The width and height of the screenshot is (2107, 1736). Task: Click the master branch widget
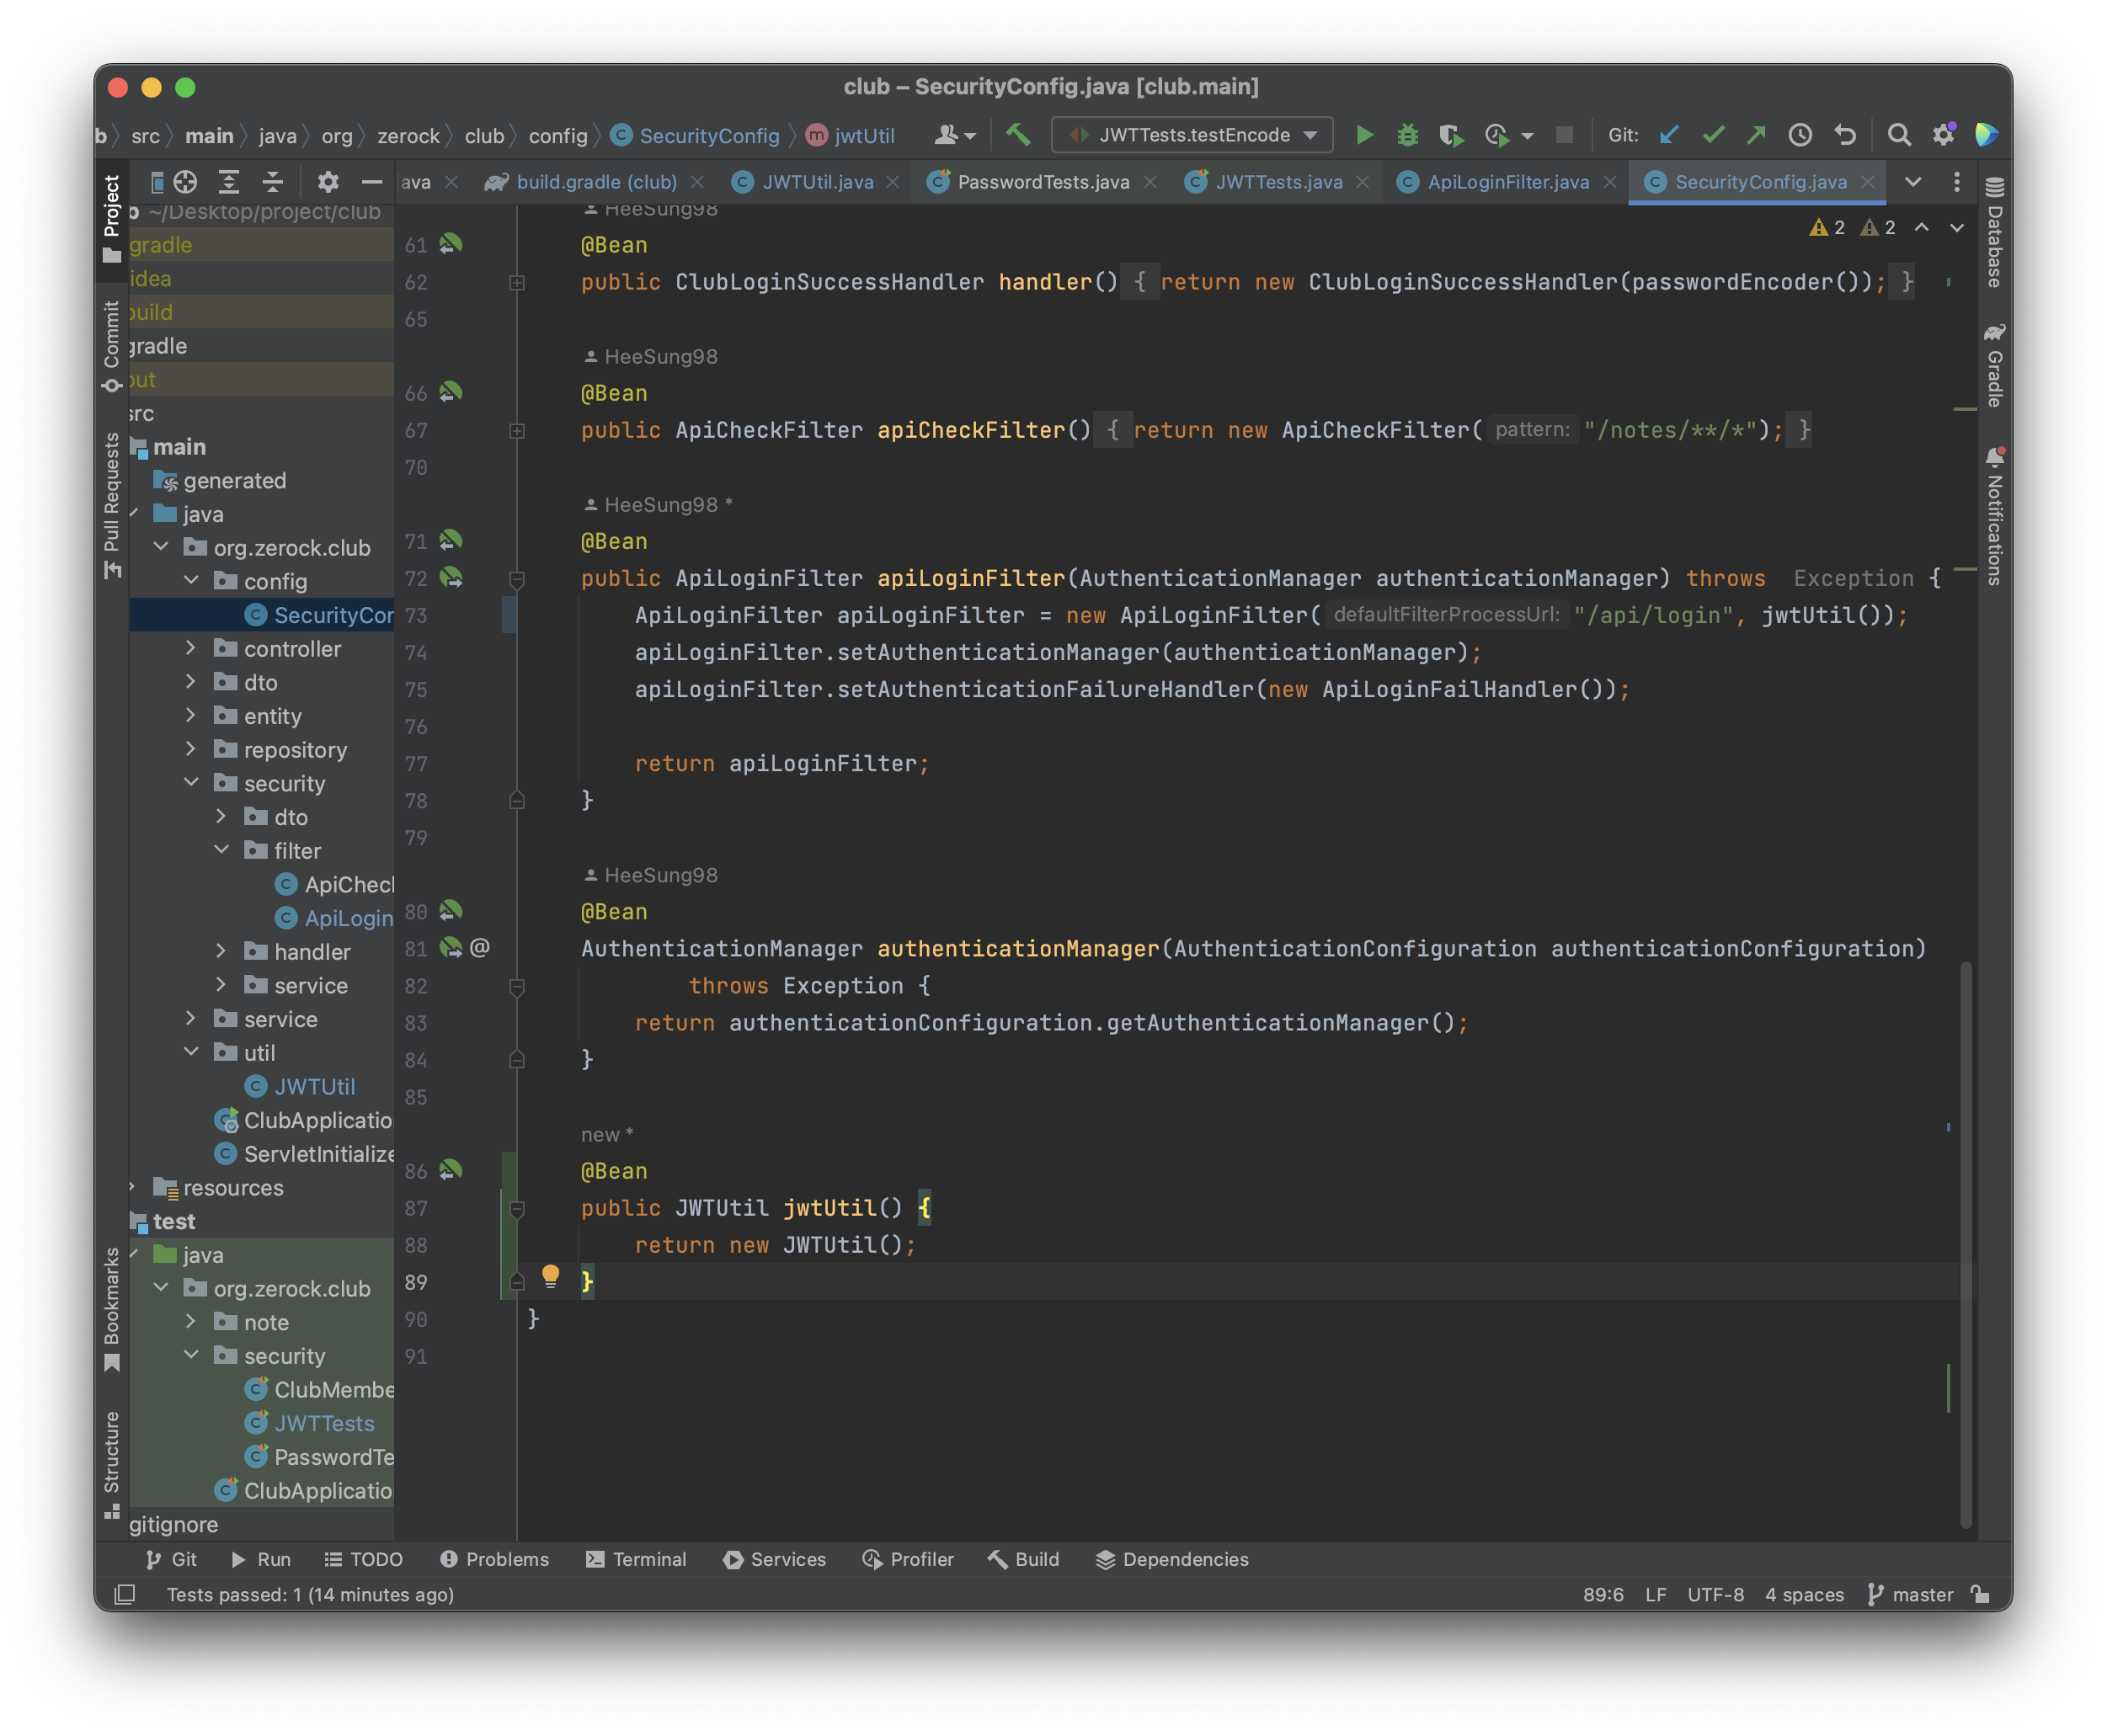[x=1910, y=1594]
